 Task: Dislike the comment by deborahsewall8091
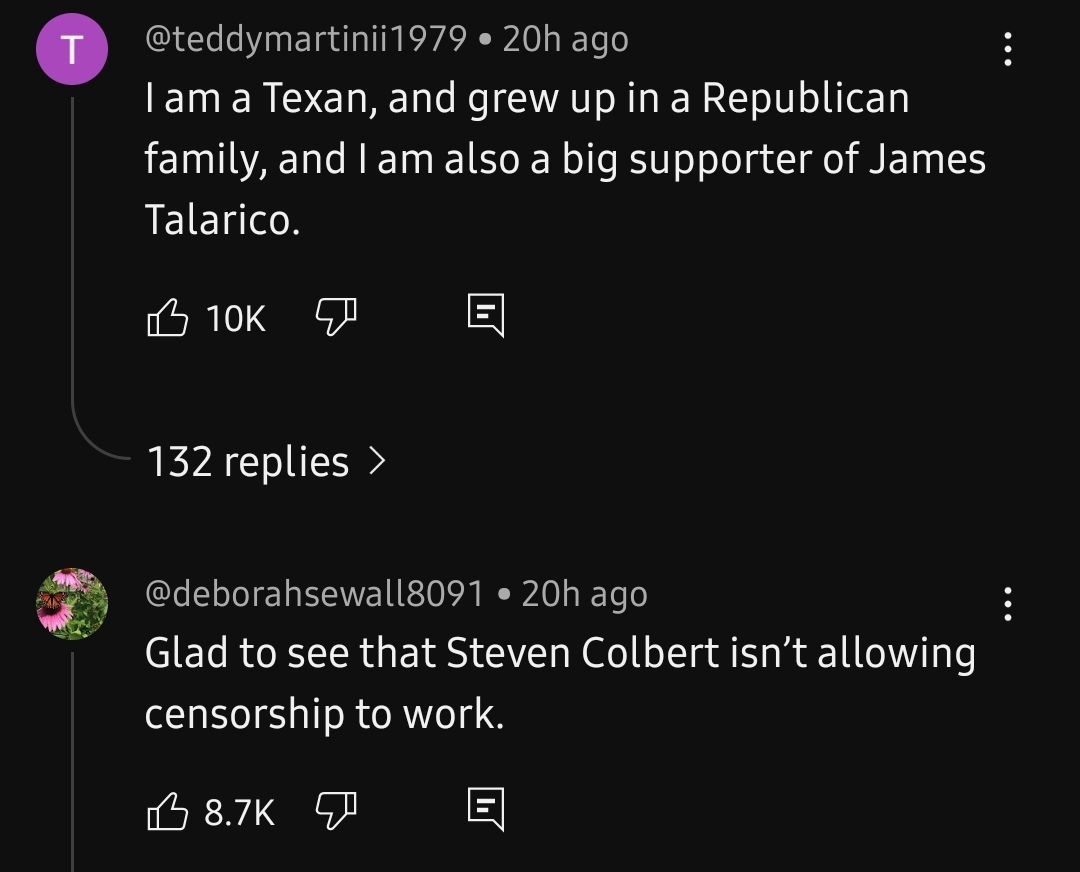coord(336,811)
